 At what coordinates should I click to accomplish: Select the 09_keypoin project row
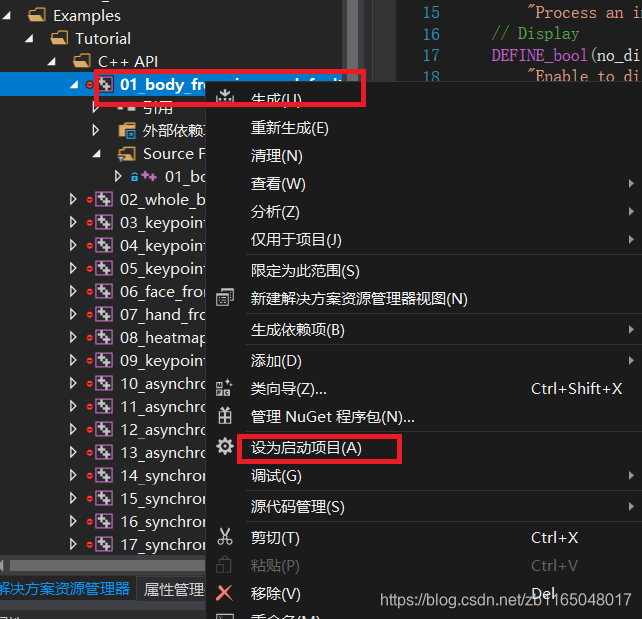click(102, 360)
